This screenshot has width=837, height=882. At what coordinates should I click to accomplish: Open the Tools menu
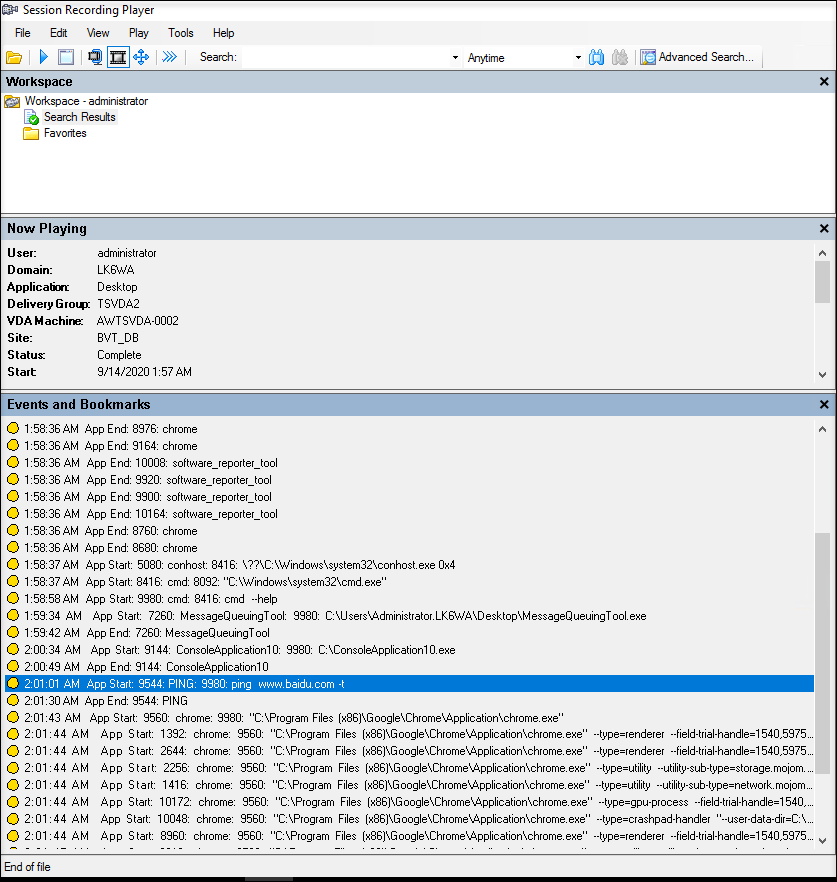click(x=181, y=33)
